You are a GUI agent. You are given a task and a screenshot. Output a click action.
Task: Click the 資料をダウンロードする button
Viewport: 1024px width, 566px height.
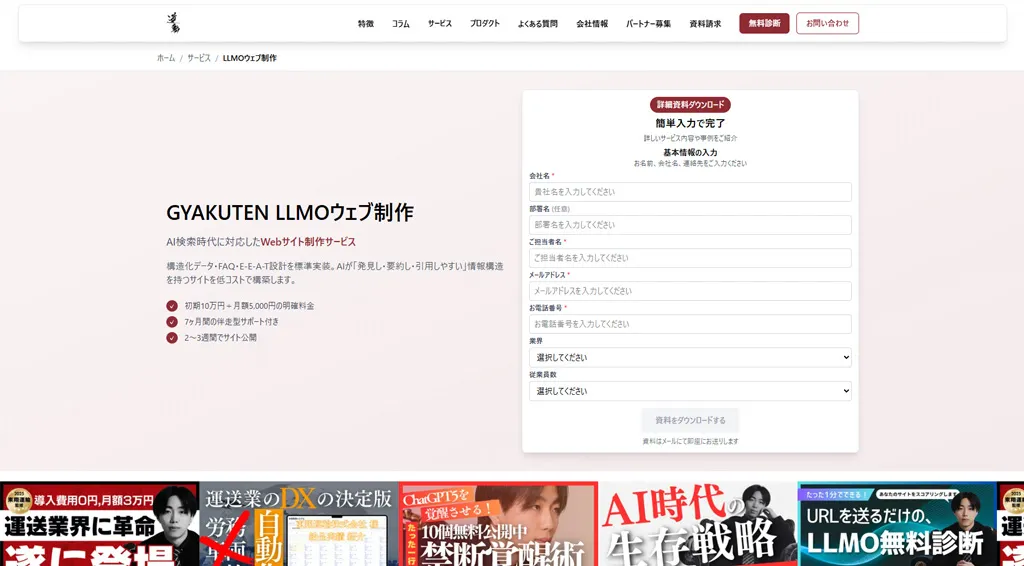point(690,420)
